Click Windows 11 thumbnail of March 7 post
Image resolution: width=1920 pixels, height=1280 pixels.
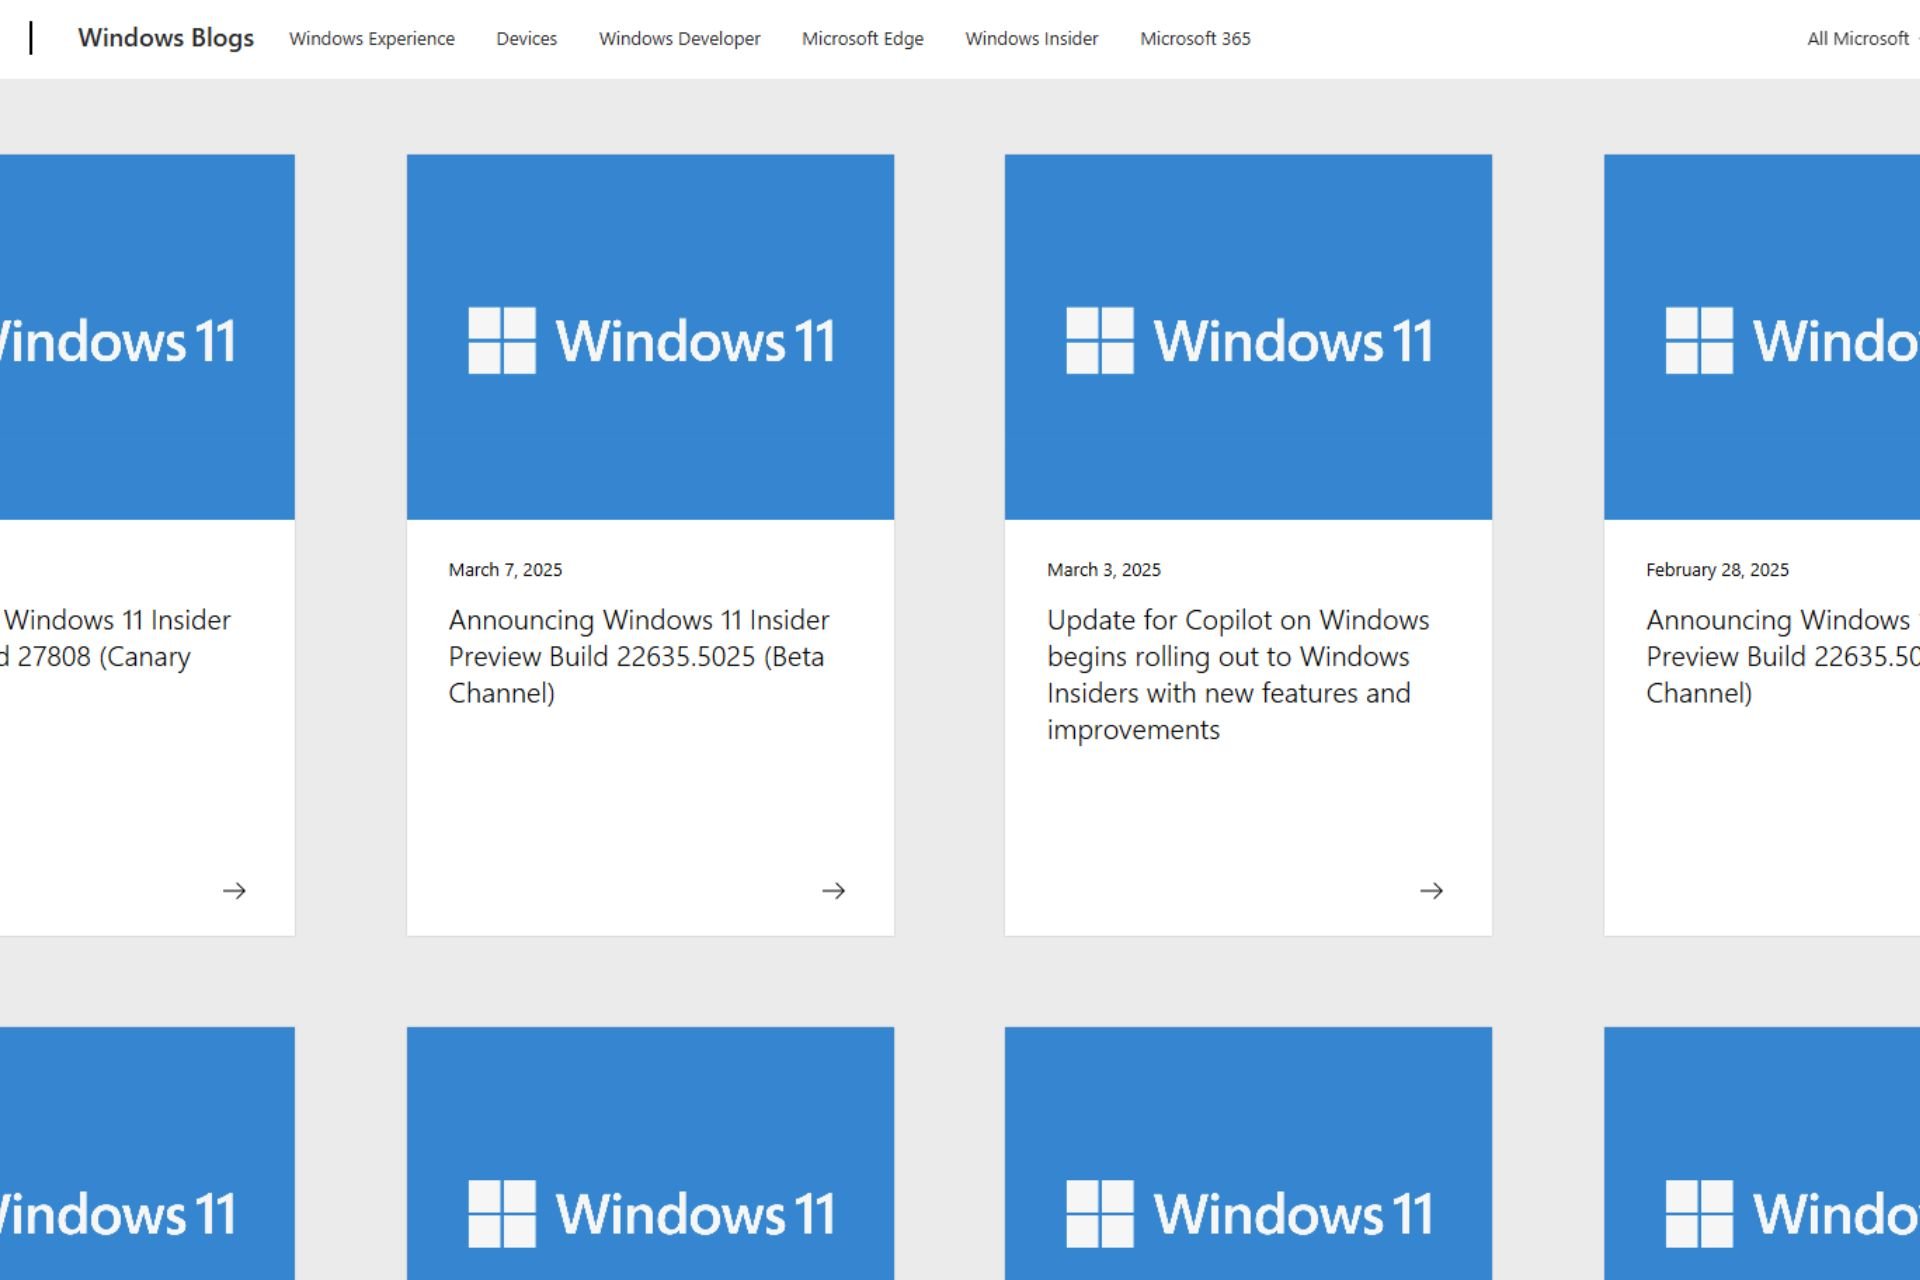pyautogui.click(x=650, y=337)
